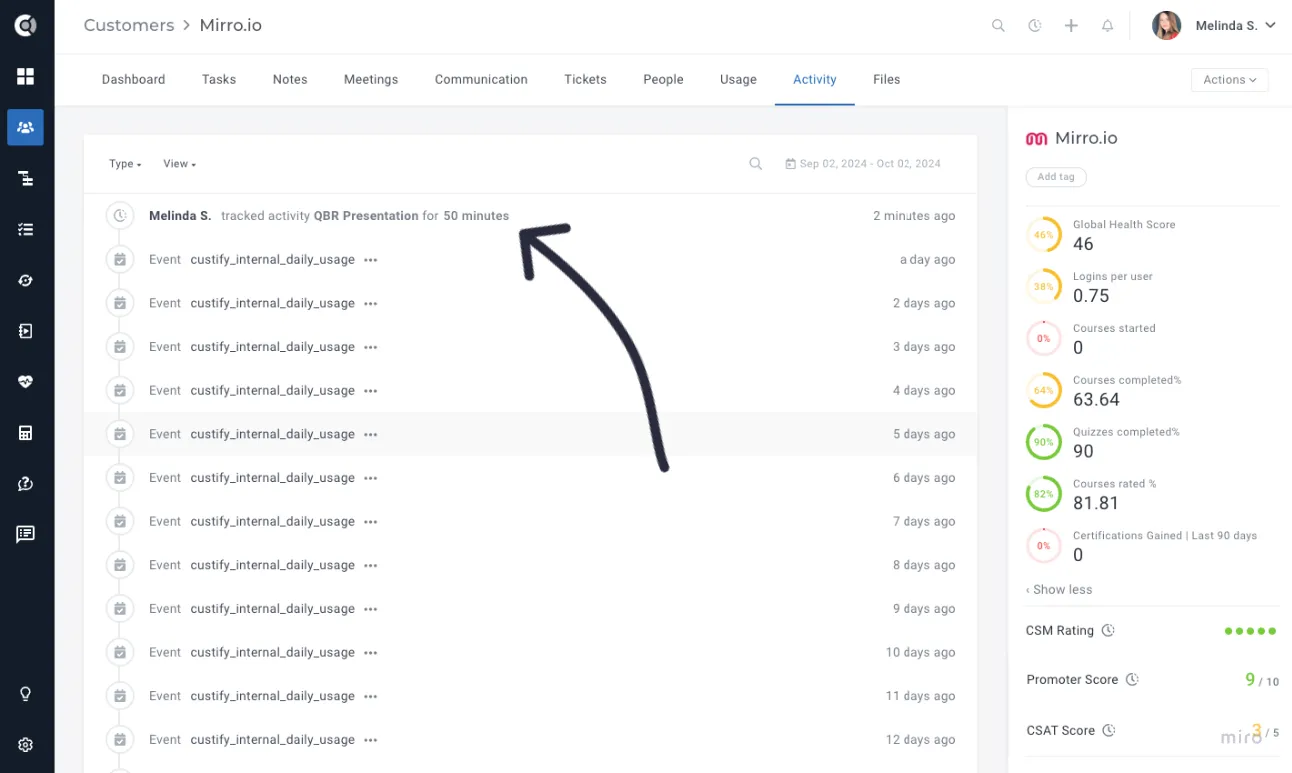Expand the View dropdown

tap(179, 164)
